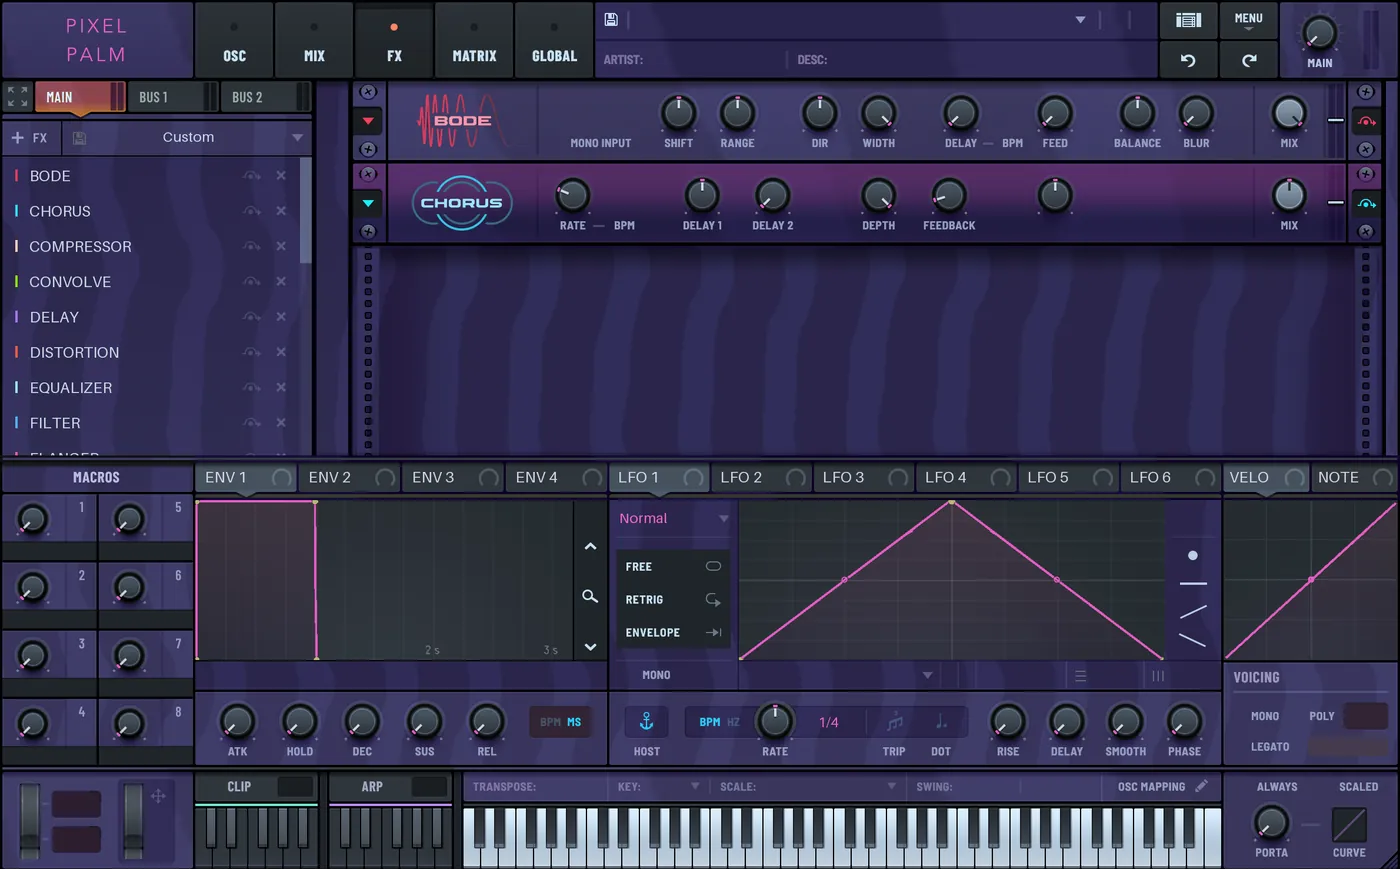This screenshot has height=869, width=1400.
Task: Open the KEY dropdown
Action: [x=694, y=787]
